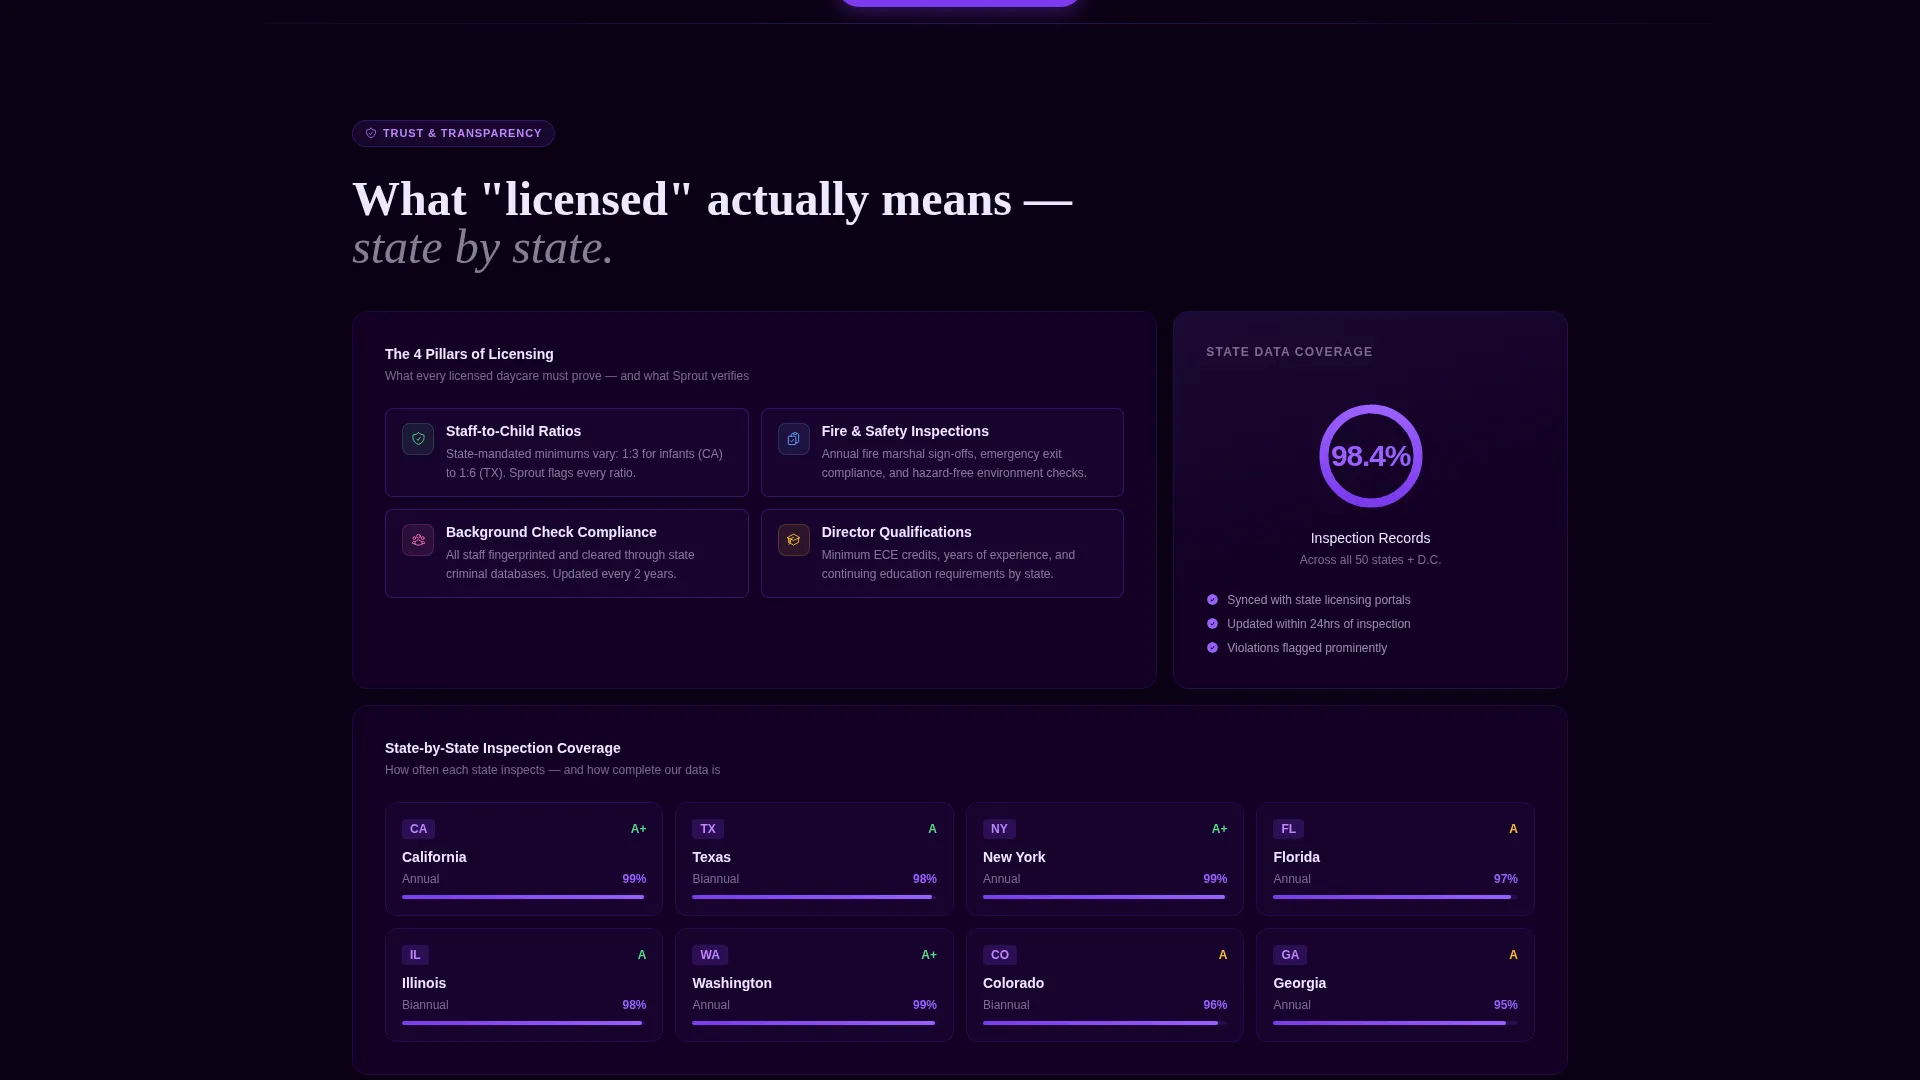1920x1080 pixels.
Task: Click the Background Check Compliance icon
Action: click(x=418, y=540)
